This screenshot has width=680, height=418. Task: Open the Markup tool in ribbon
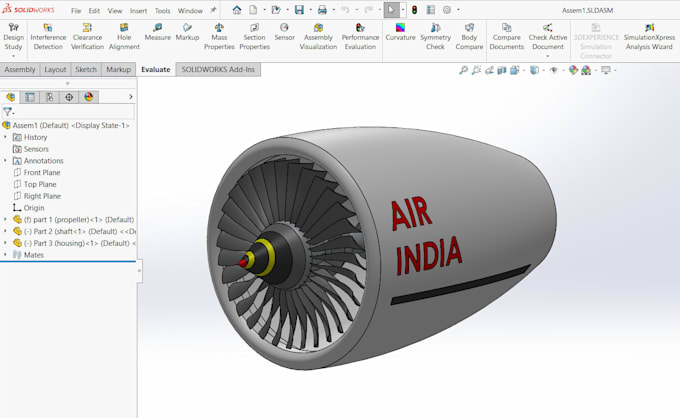click(187, 33)
